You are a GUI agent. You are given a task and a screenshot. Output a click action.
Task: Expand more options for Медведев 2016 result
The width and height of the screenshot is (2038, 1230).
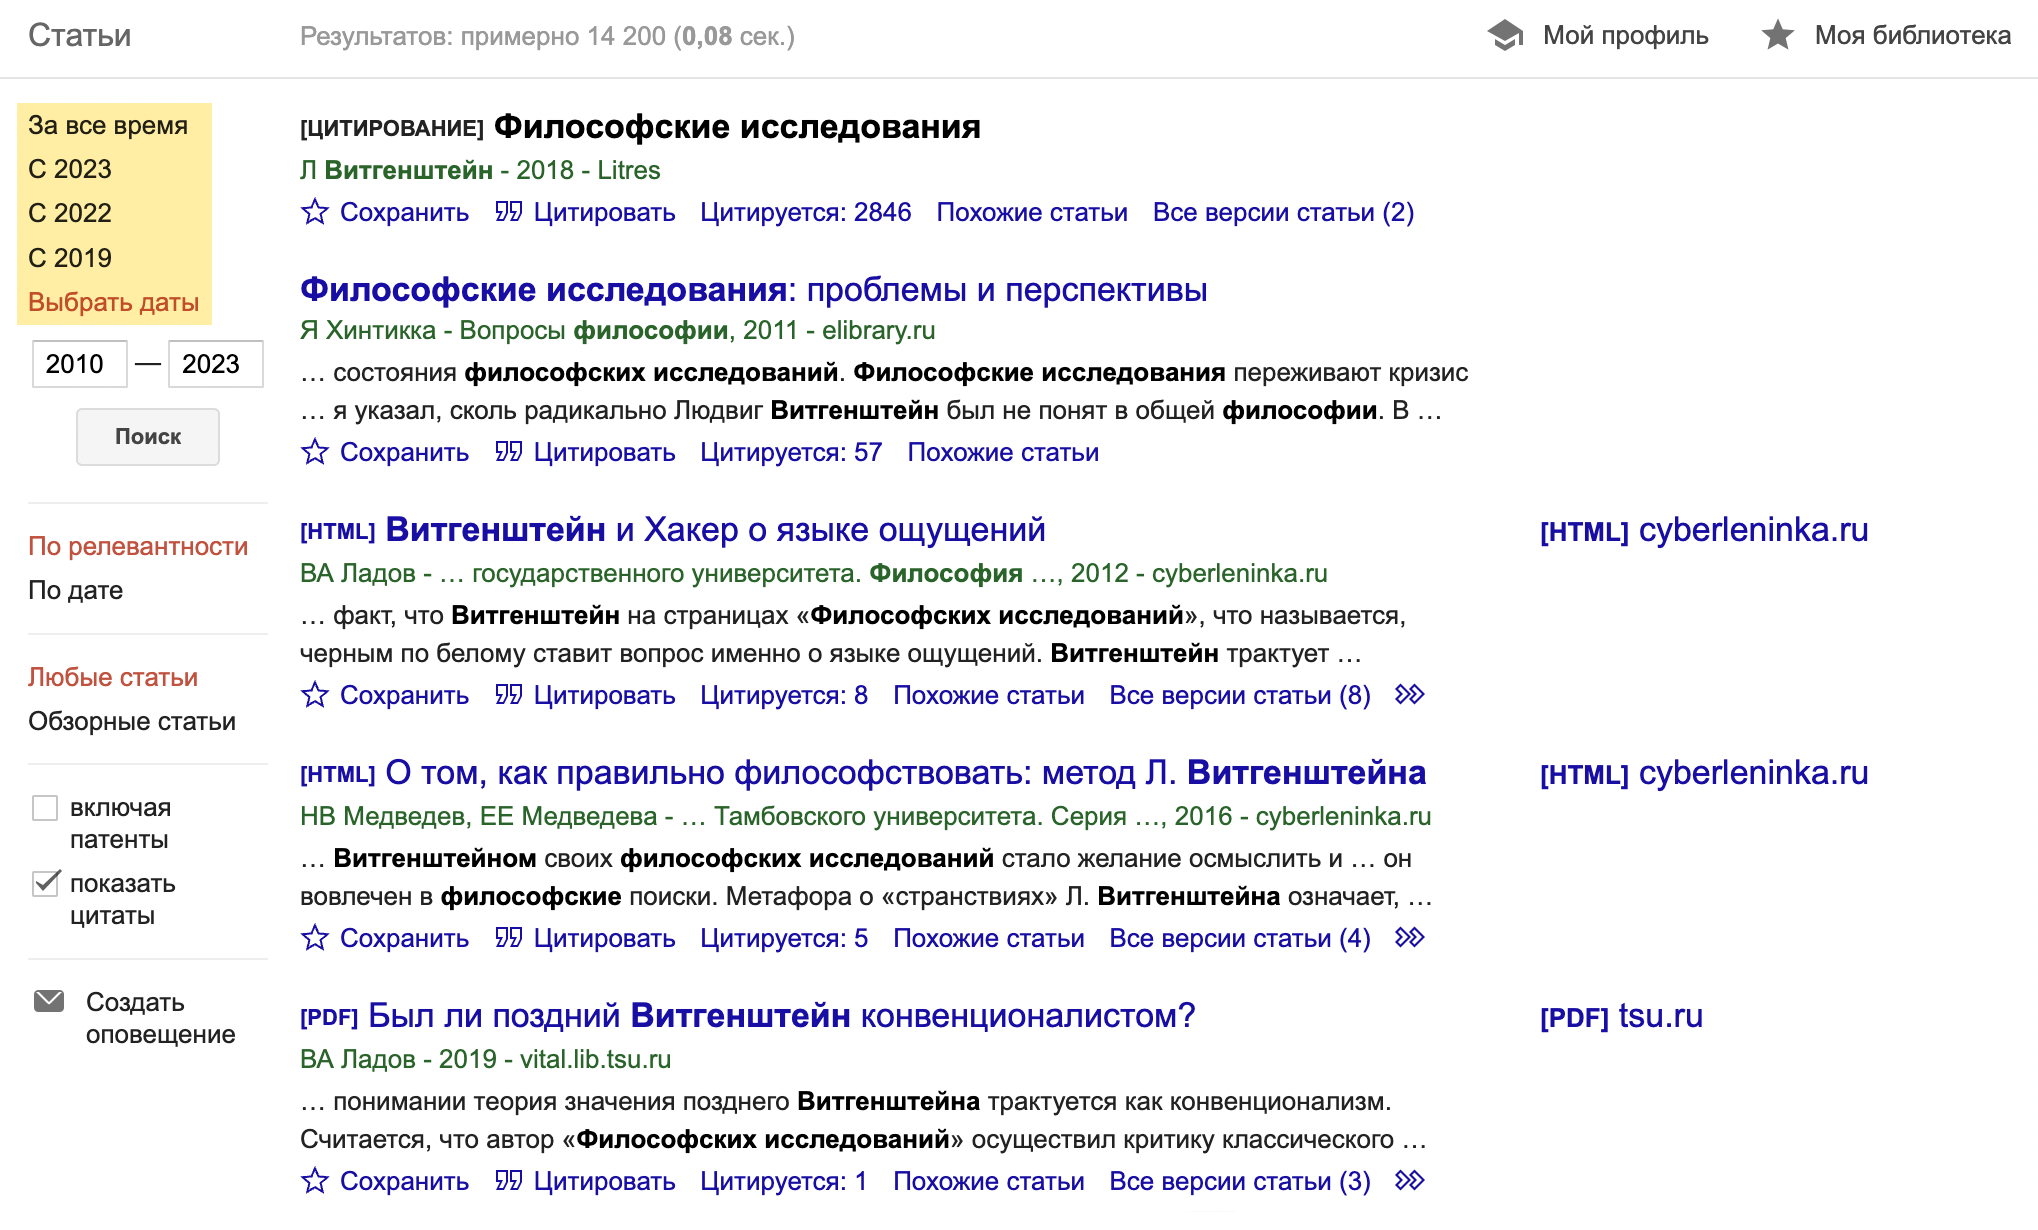tap(1410, 938)
